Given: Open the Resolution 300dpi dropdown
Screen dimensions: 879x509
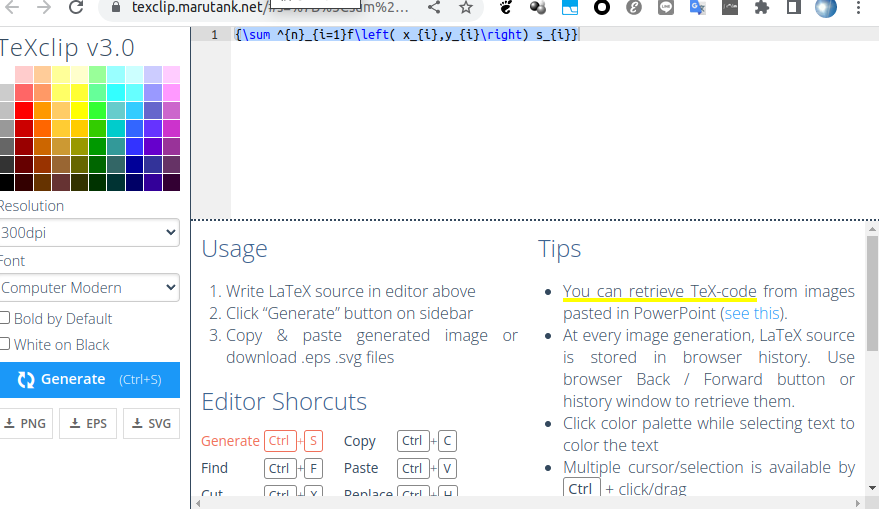Looking at the screenshot, I should [90, 233].
